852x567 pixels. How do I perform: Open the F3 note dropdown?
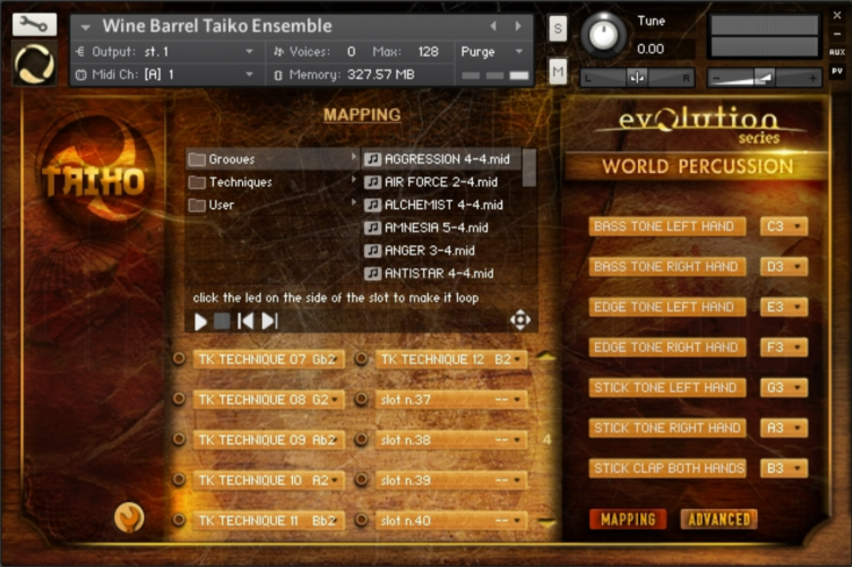pyautogui.click(x=784, y=347)
